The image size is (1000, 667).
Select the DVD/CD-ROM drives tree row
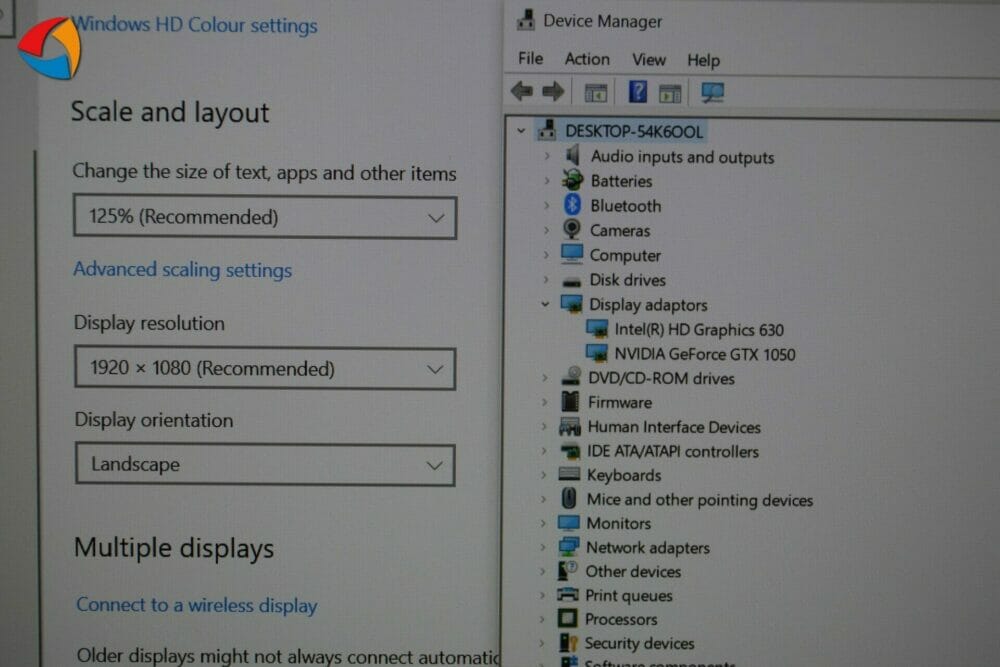(x=661, y=378)
